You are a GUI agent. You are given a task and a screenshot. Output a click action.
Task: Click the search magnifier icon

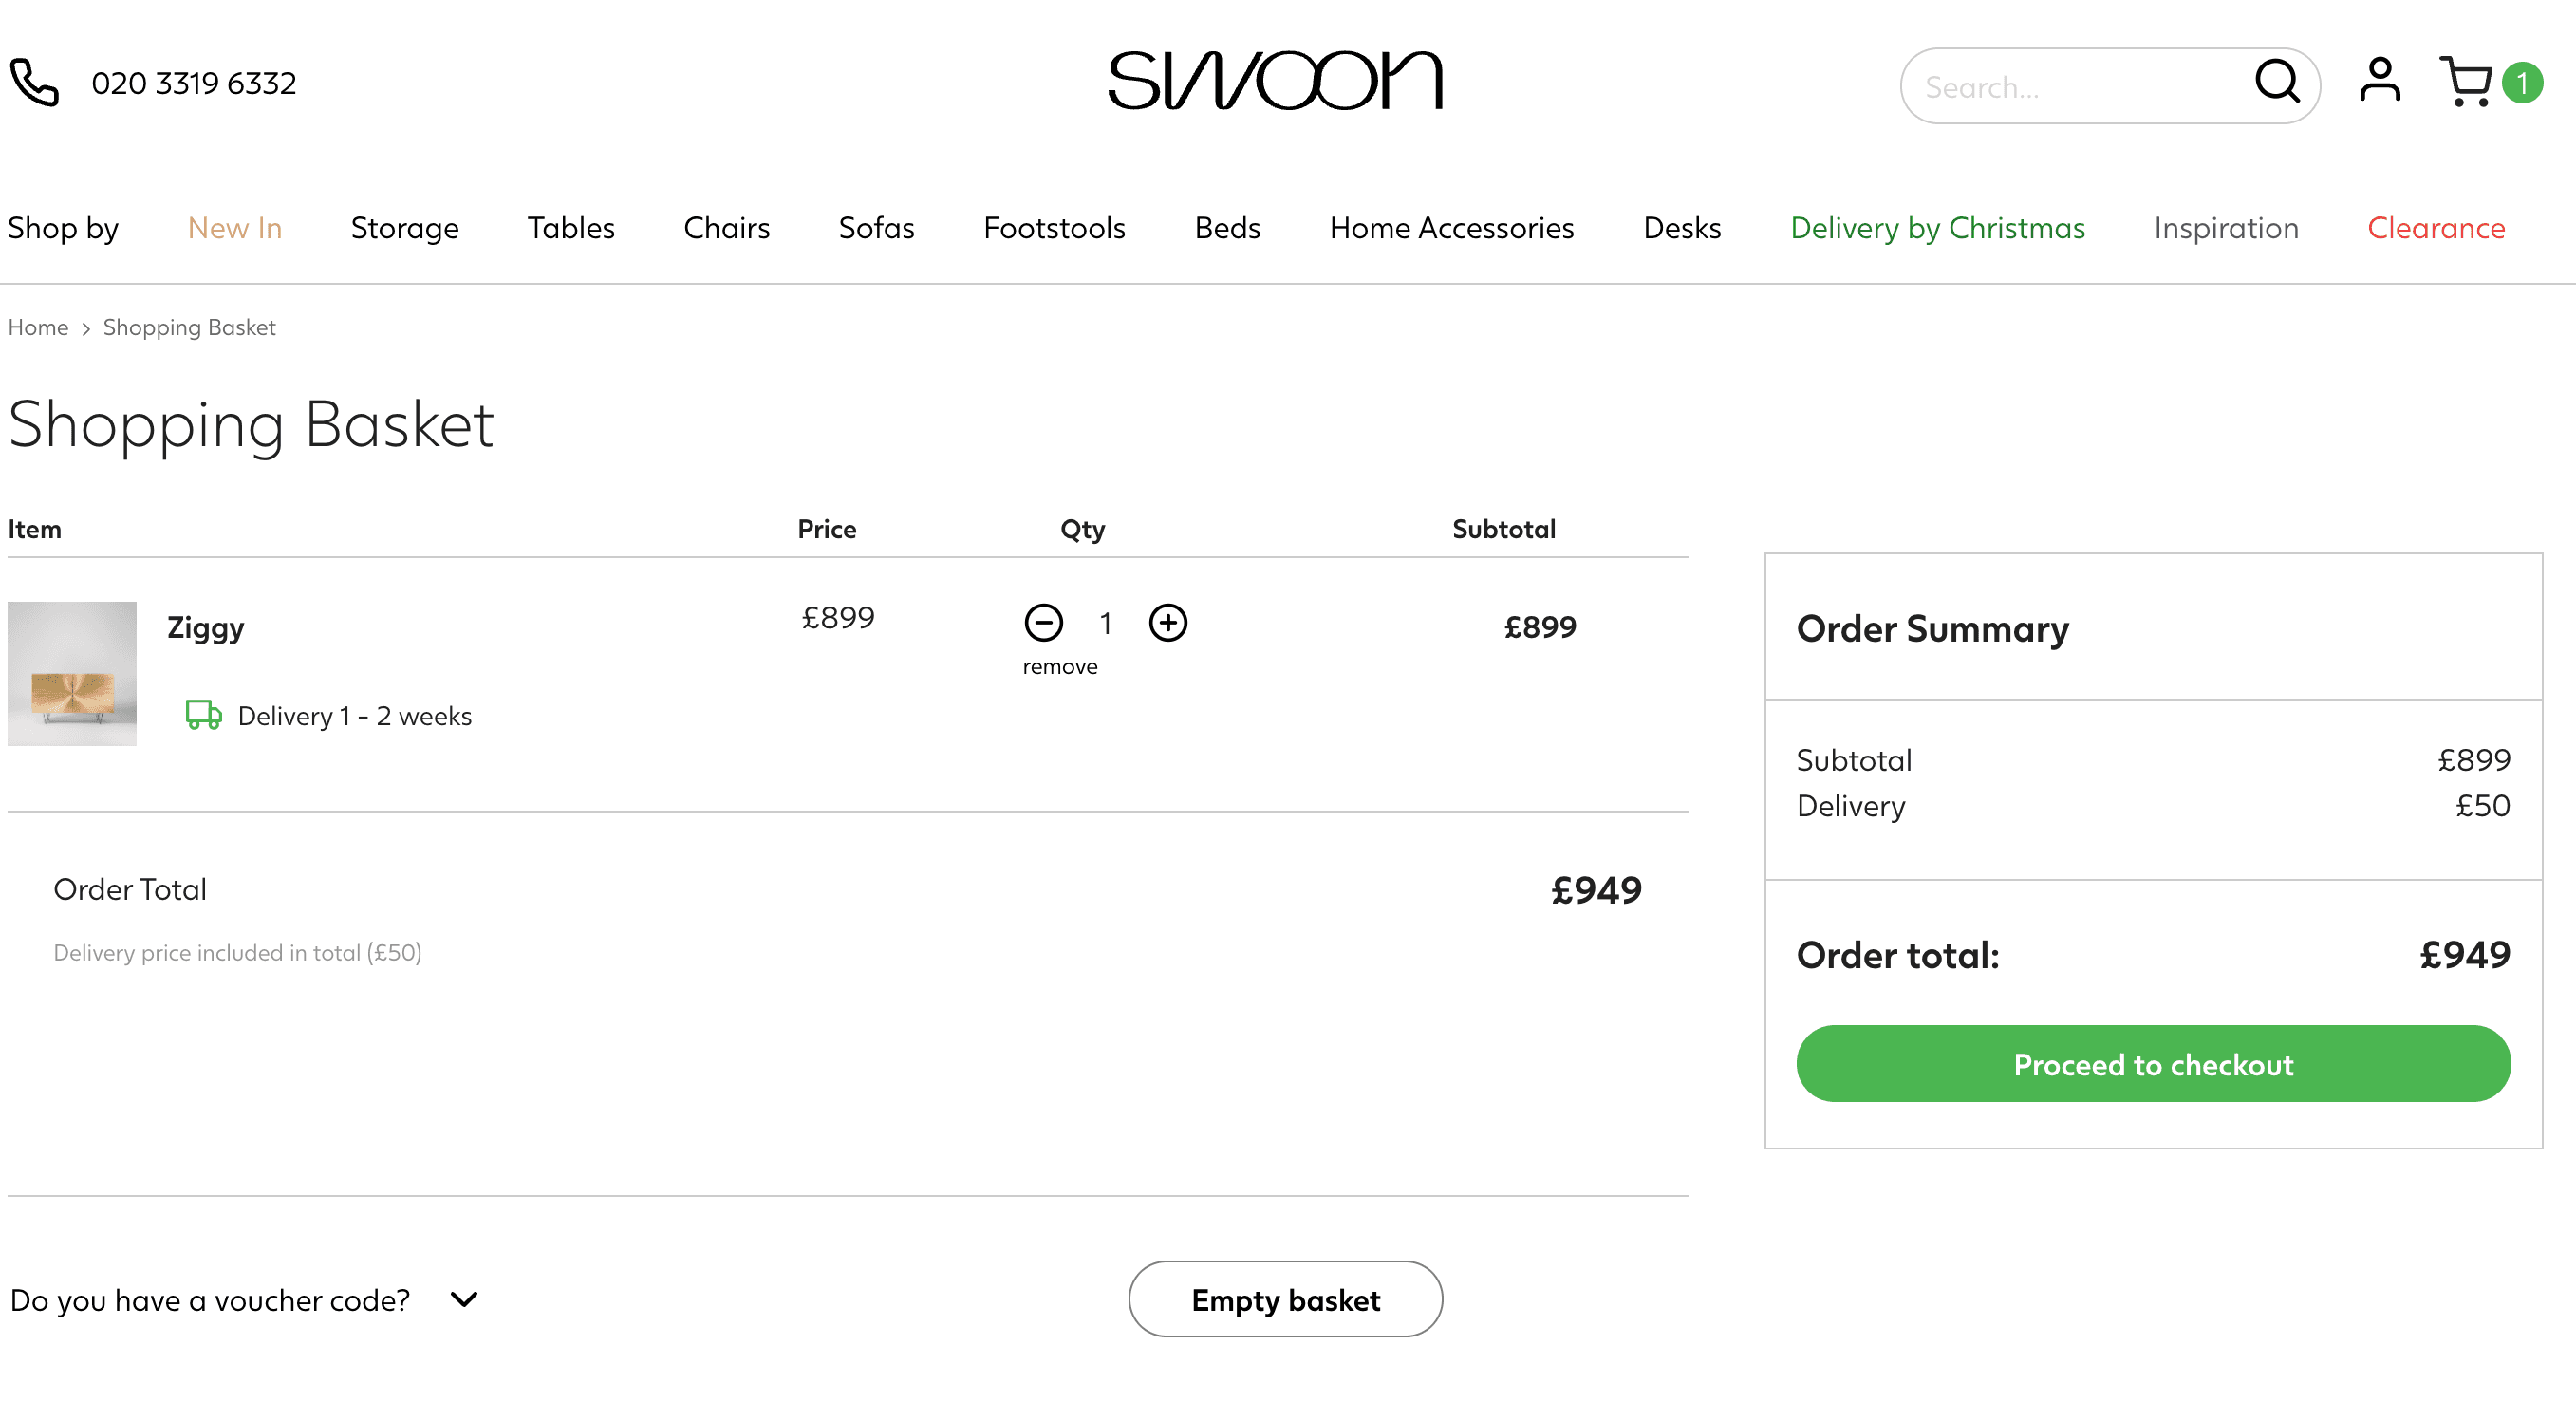[x=2277, y=82]
